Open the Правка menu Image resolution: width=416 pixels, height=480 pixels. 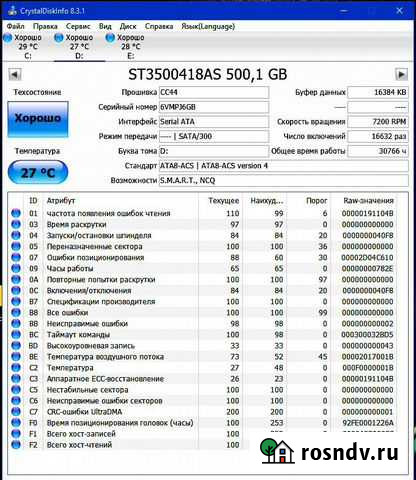tap(45, 26)
